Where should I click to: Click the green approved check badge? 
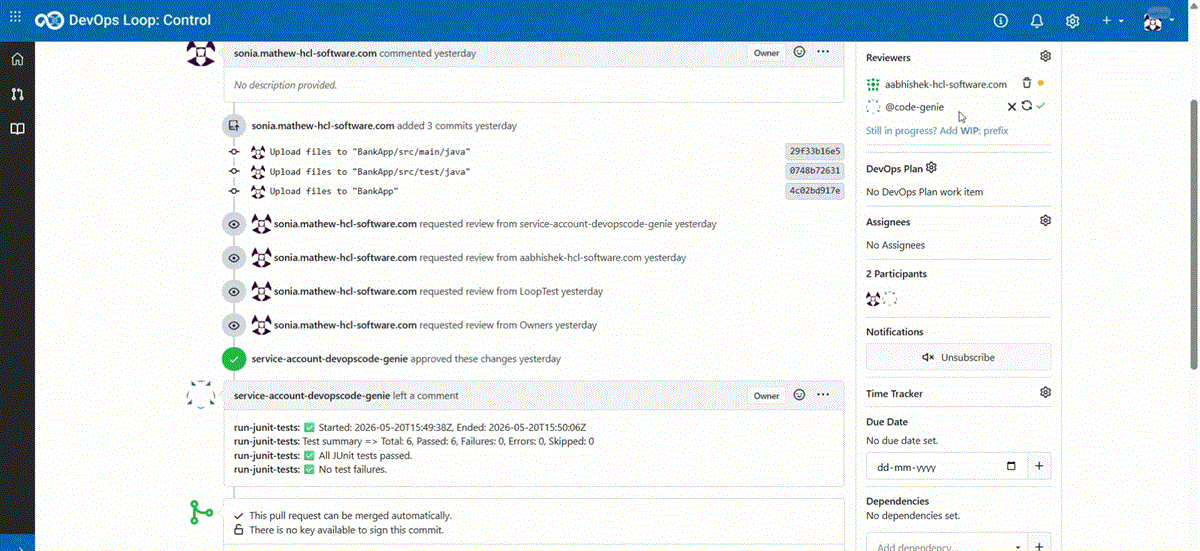click(234, 358)
